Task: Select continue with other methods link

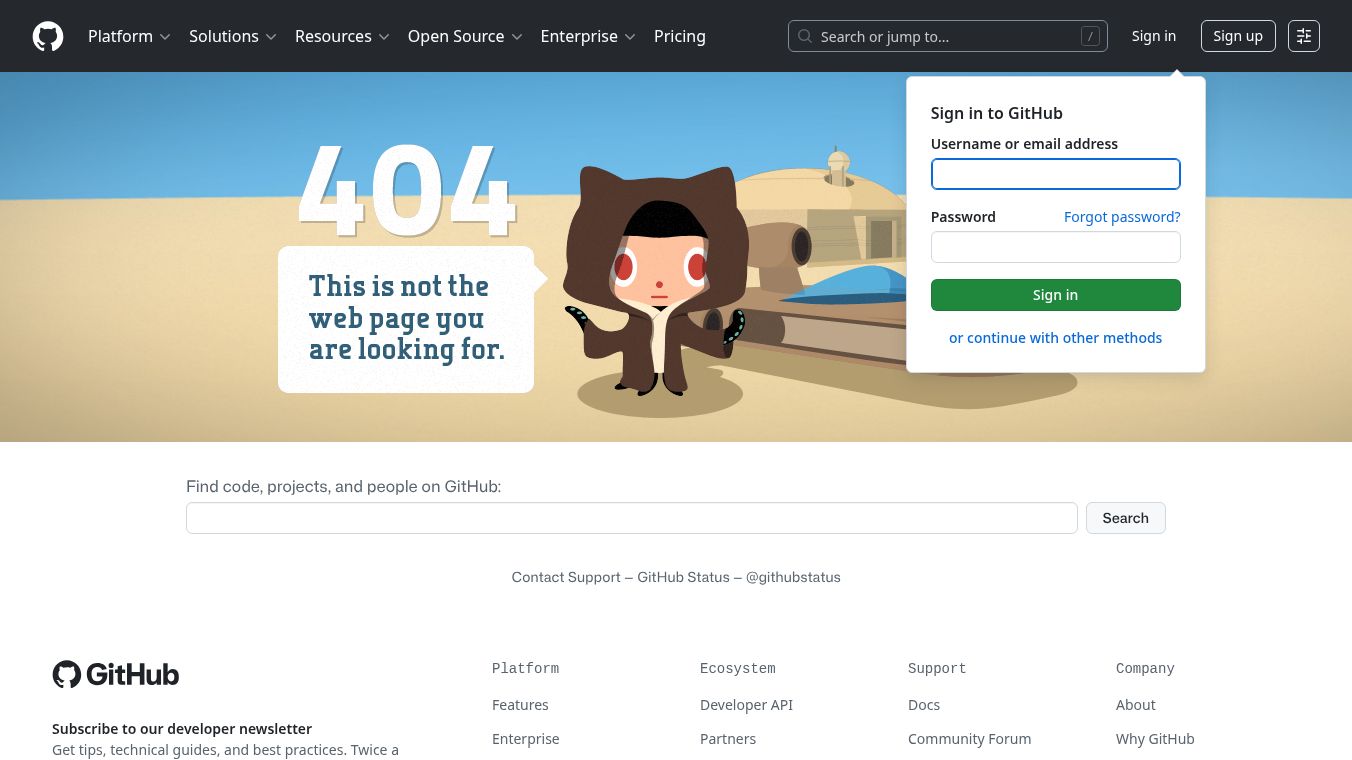Action: tap(1055, 338)
